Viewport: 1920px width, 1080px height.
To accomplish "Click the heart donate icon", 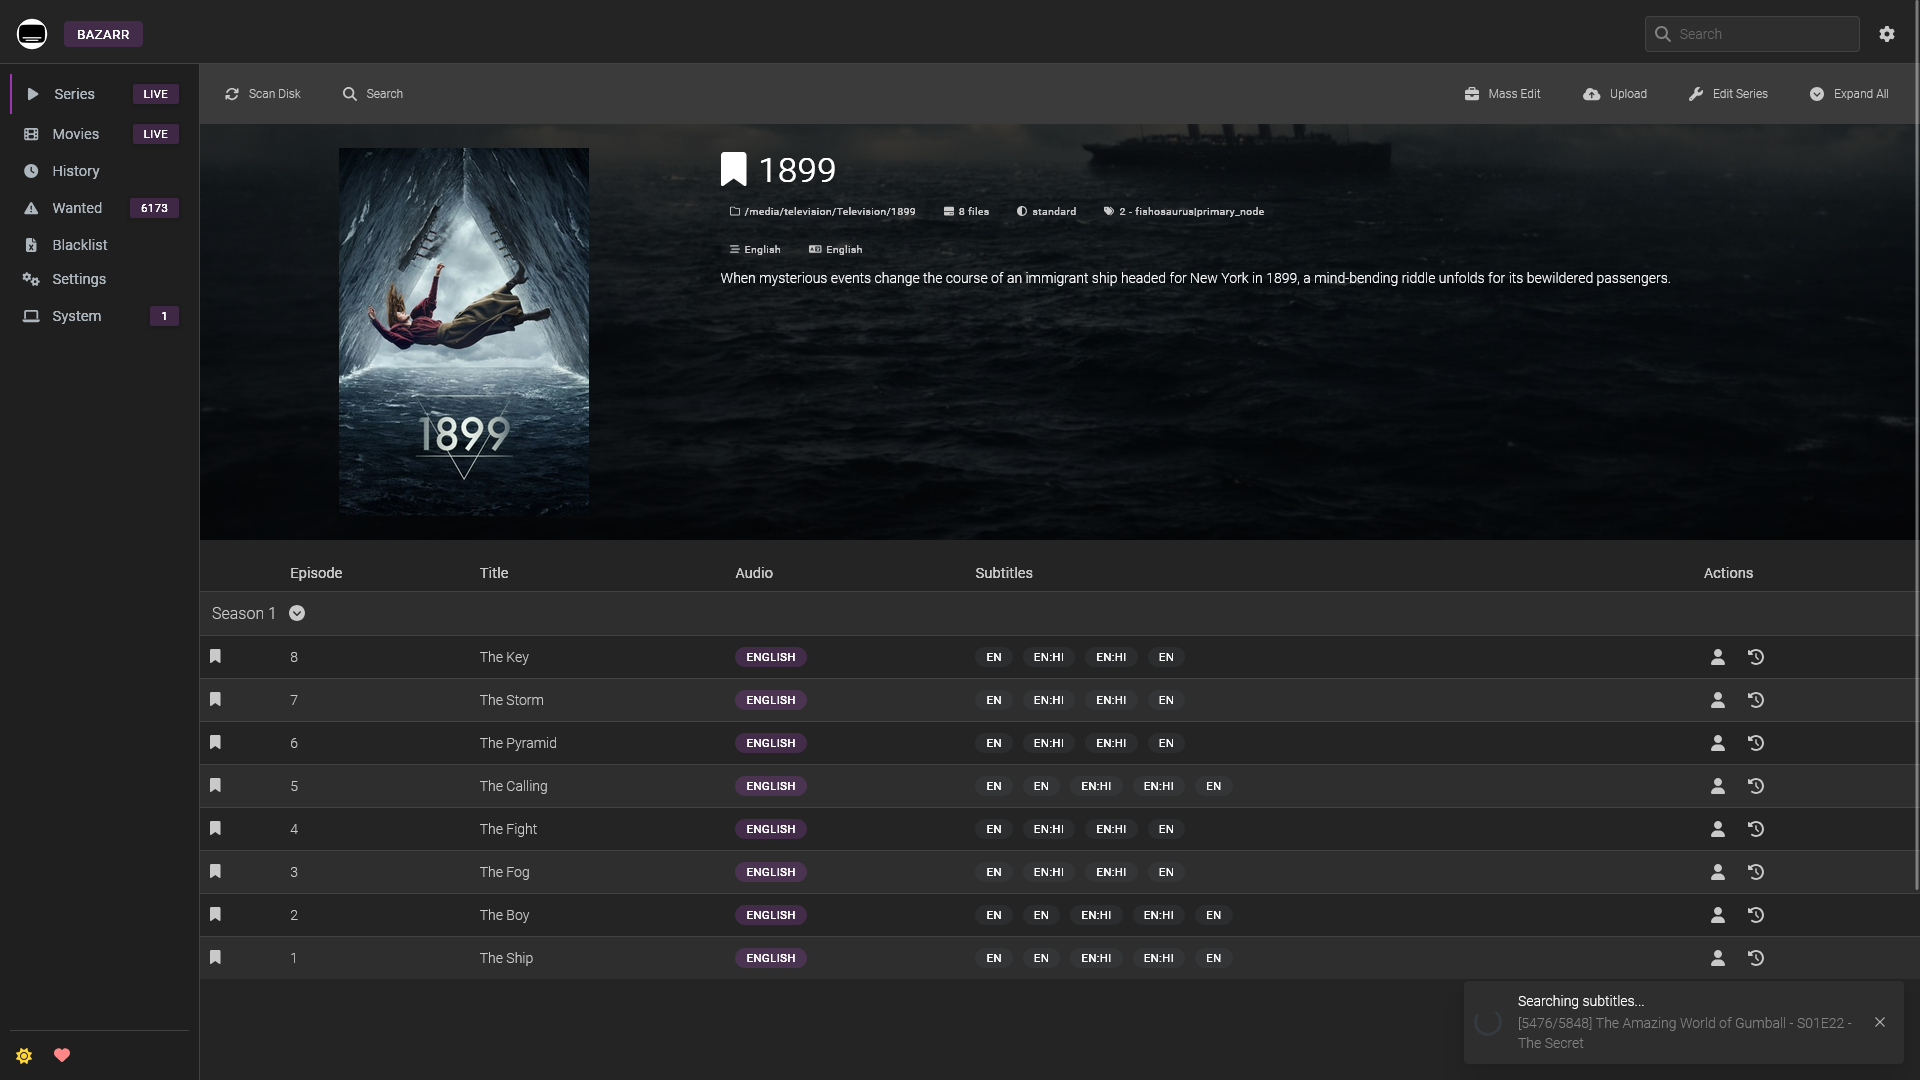I will coord(62,1055).
